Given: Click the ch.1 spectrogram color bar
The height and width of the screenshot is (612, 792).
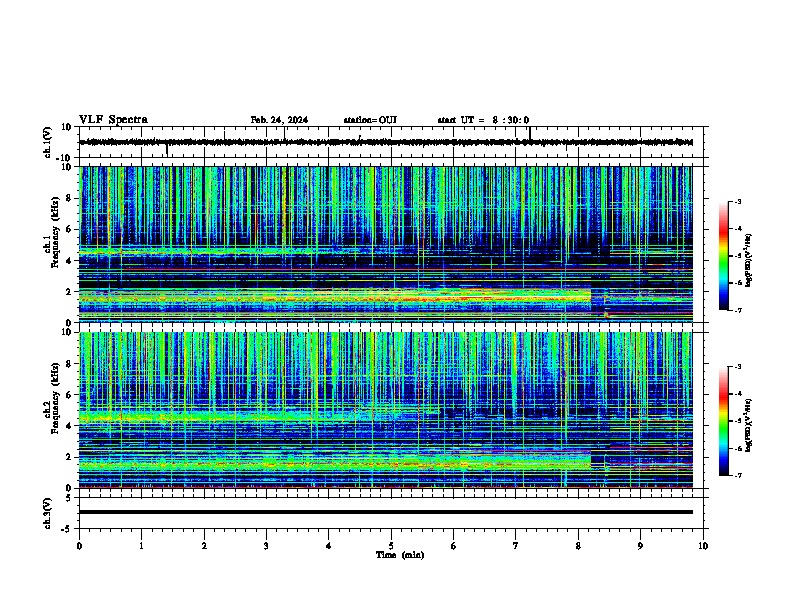Looking at the screenshot, I should click(724, 256).
